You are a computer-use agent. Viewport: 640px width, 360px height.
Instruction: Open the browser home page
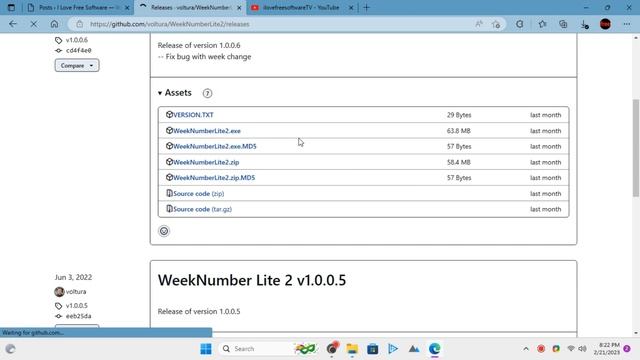[x=54, y=24]
